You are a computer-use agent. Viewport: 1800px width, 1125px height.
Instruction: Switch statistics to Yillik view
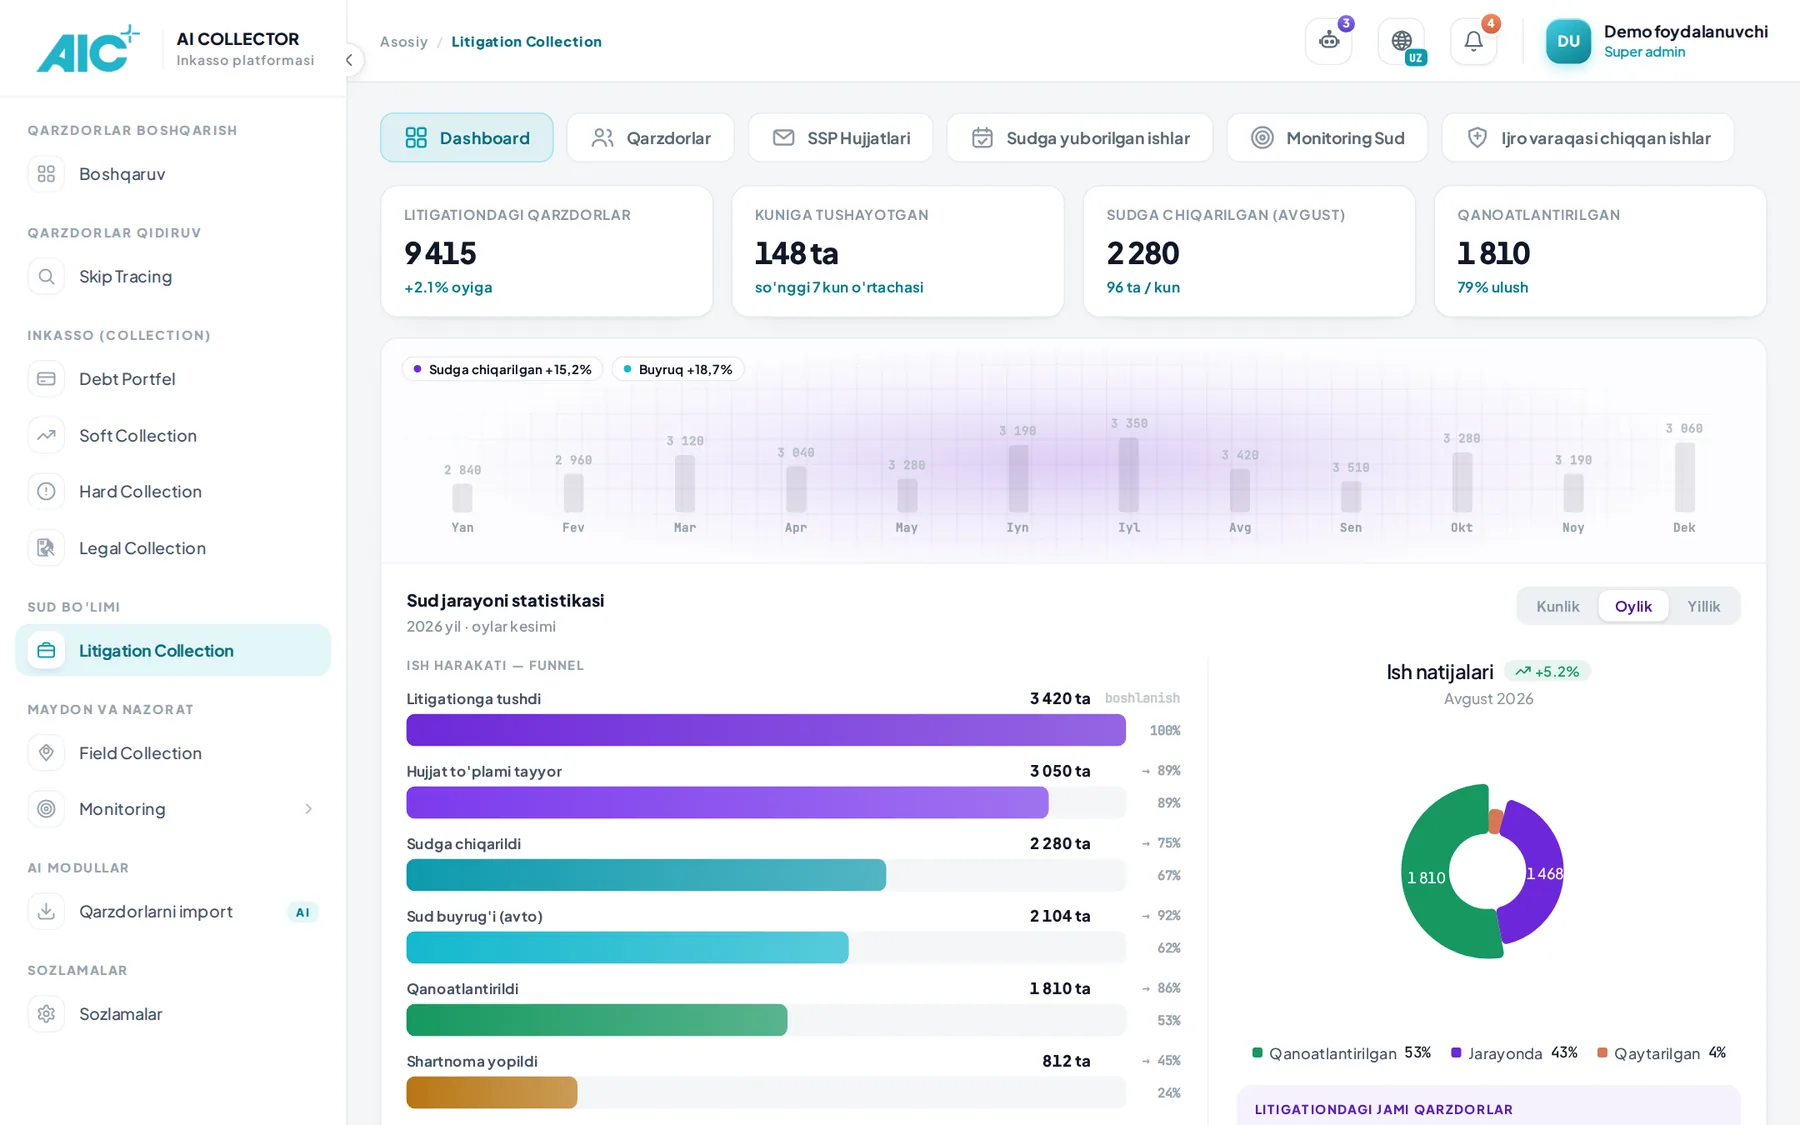click(1703, 606)
